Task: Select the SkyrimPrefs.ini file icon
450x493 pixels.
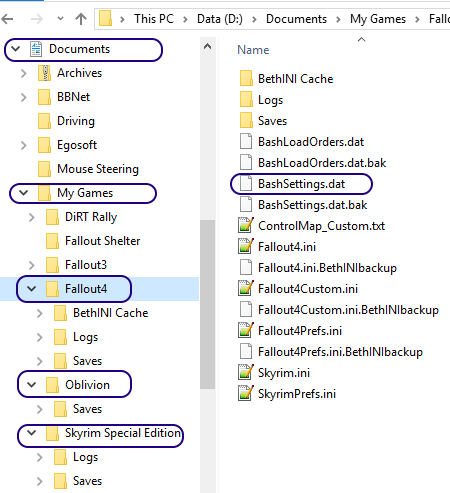Action: coord(246,394)
